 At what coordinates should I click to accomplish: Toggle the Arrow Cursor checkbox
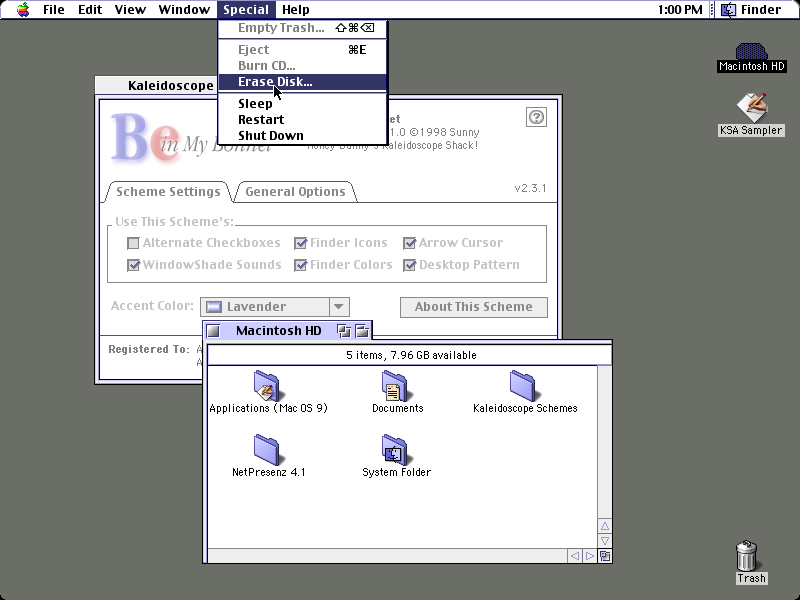[410, 243]
